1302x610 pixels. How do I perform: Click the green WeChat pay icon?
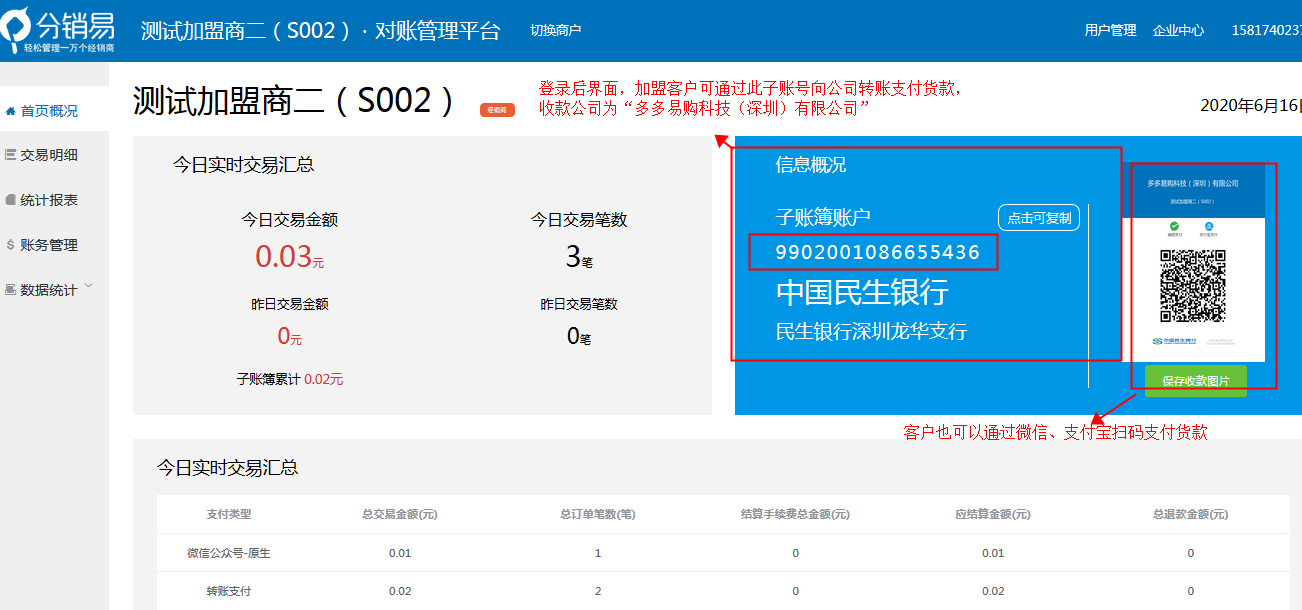(x=1175, y=228)
